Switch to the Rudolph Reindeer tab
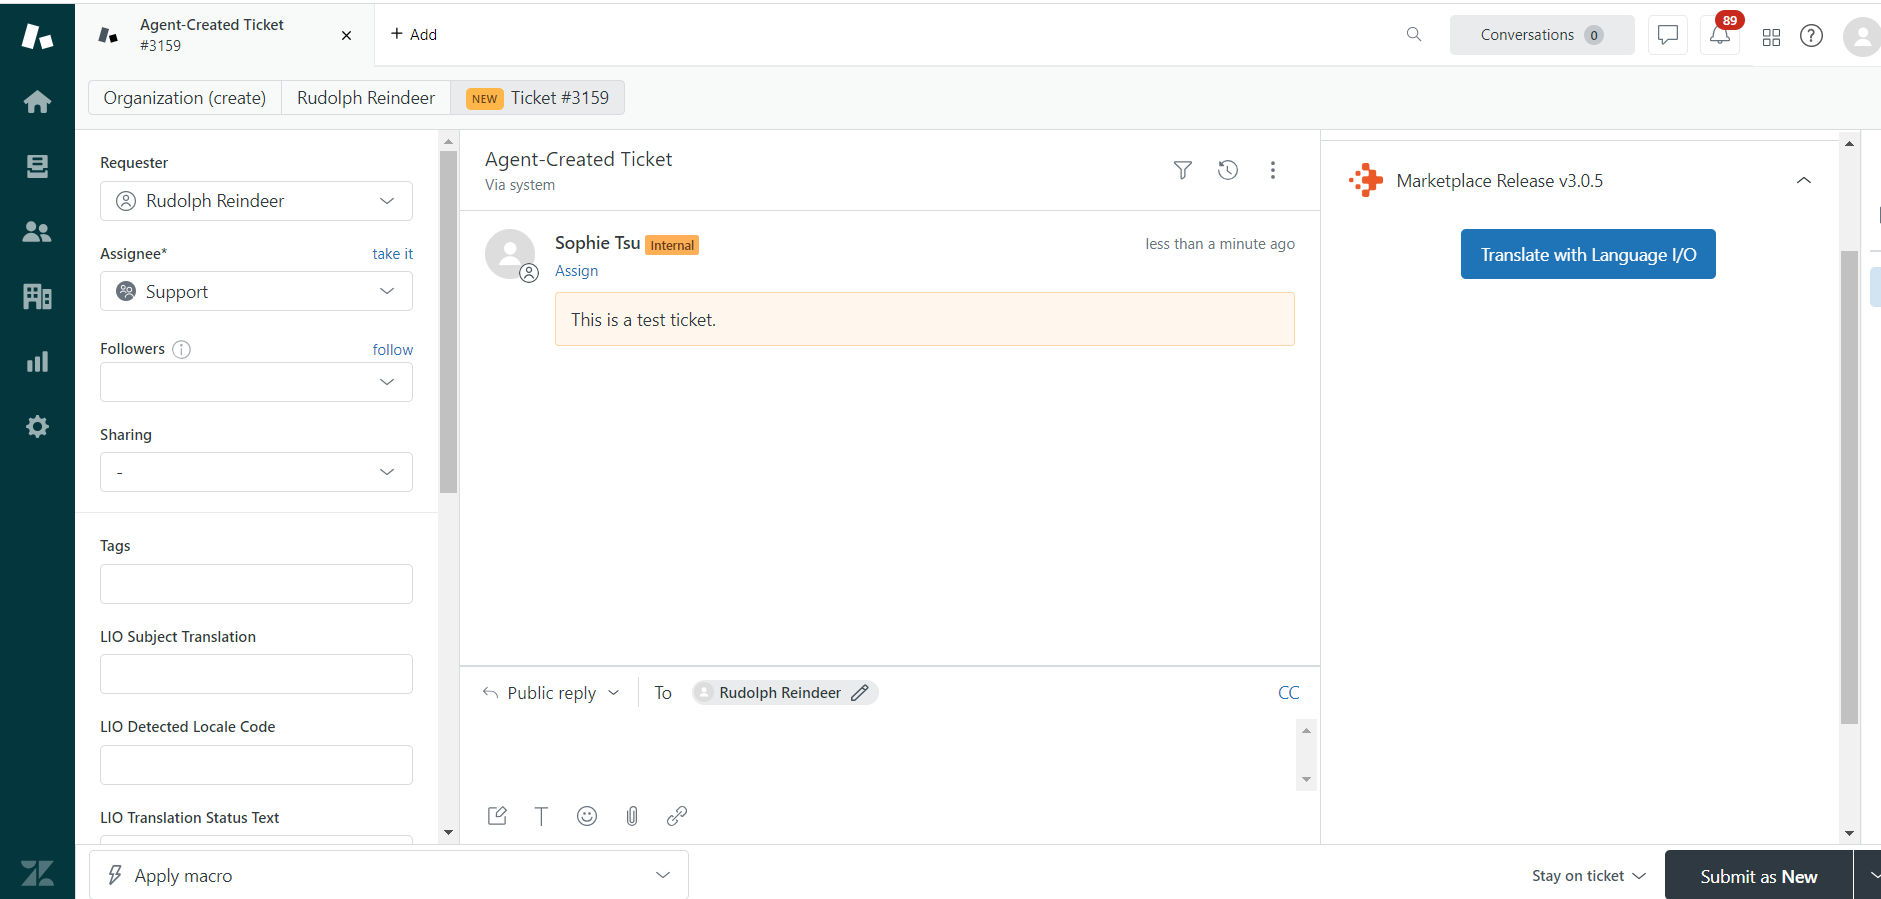Screen dimensions: 1881x899 coord(365,98)
